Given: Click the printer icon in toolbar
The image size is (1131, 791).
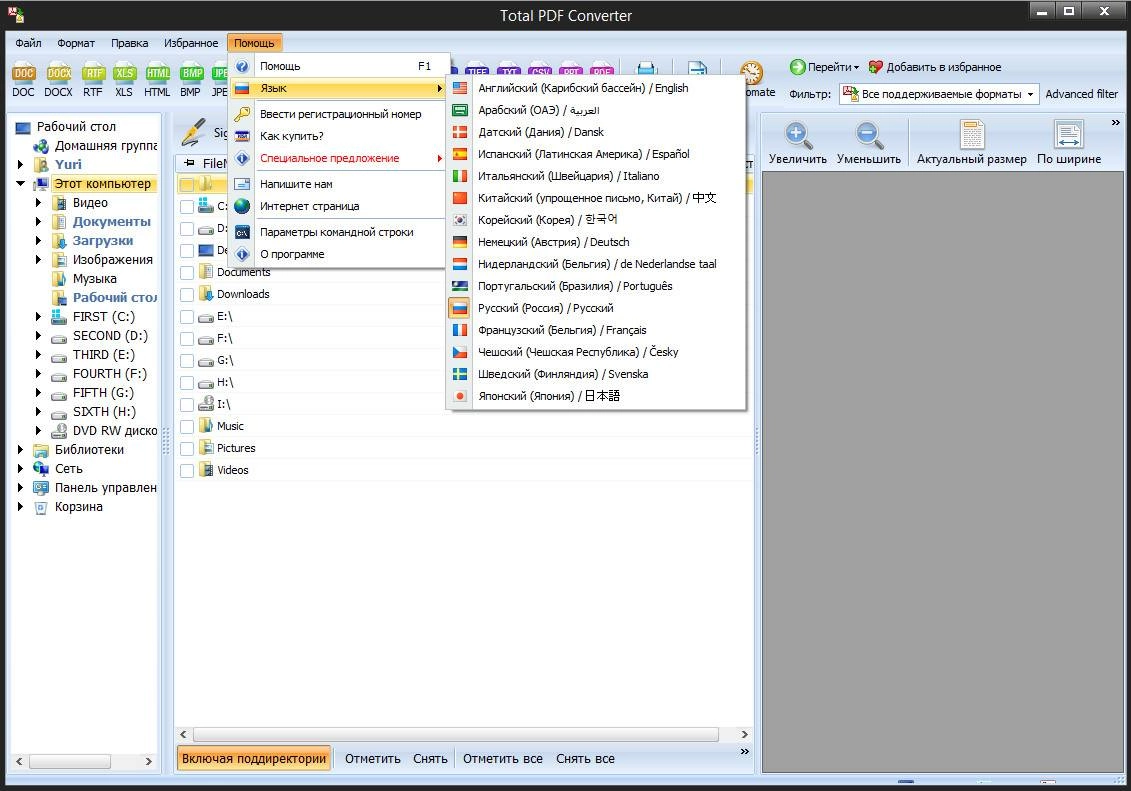Looking at the screenshot, I should (x=646, y=70).
